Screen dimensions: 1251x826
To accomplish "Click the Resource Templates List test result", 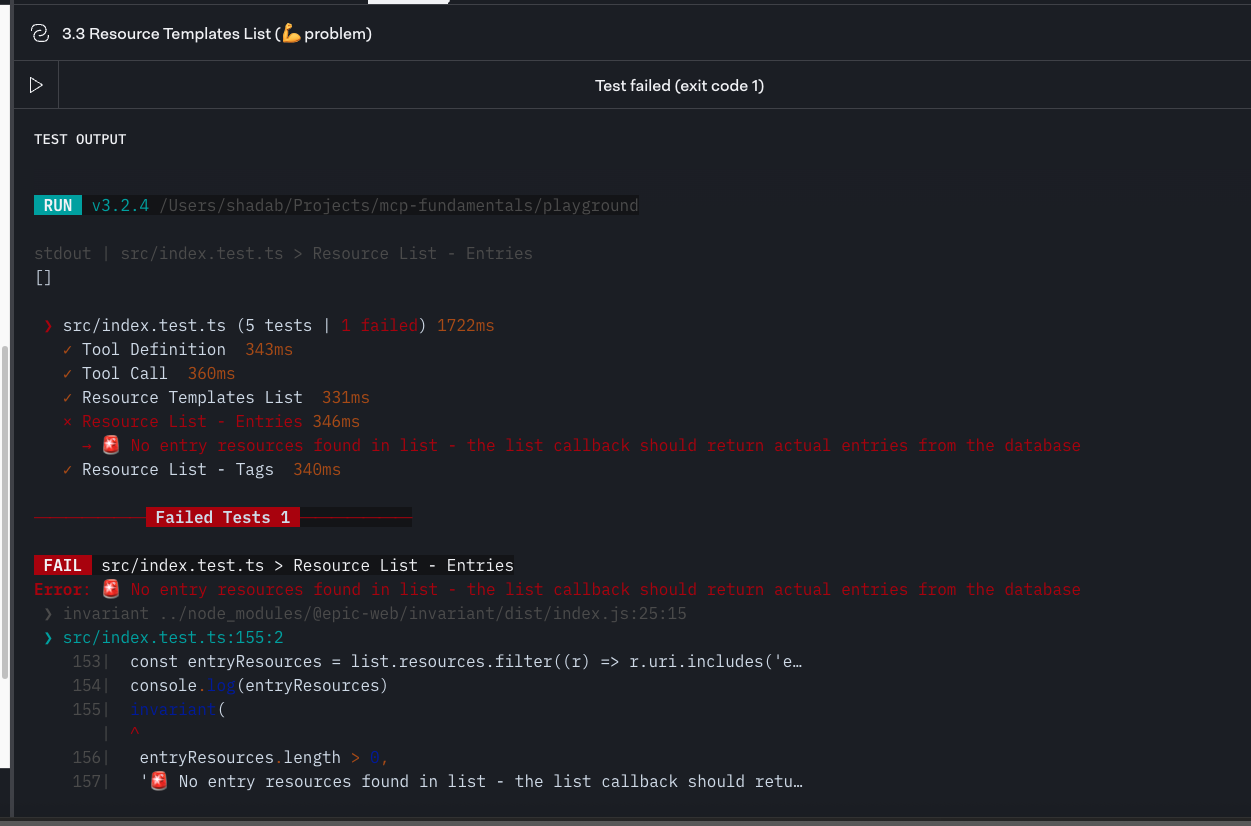I will coord(192,397).
